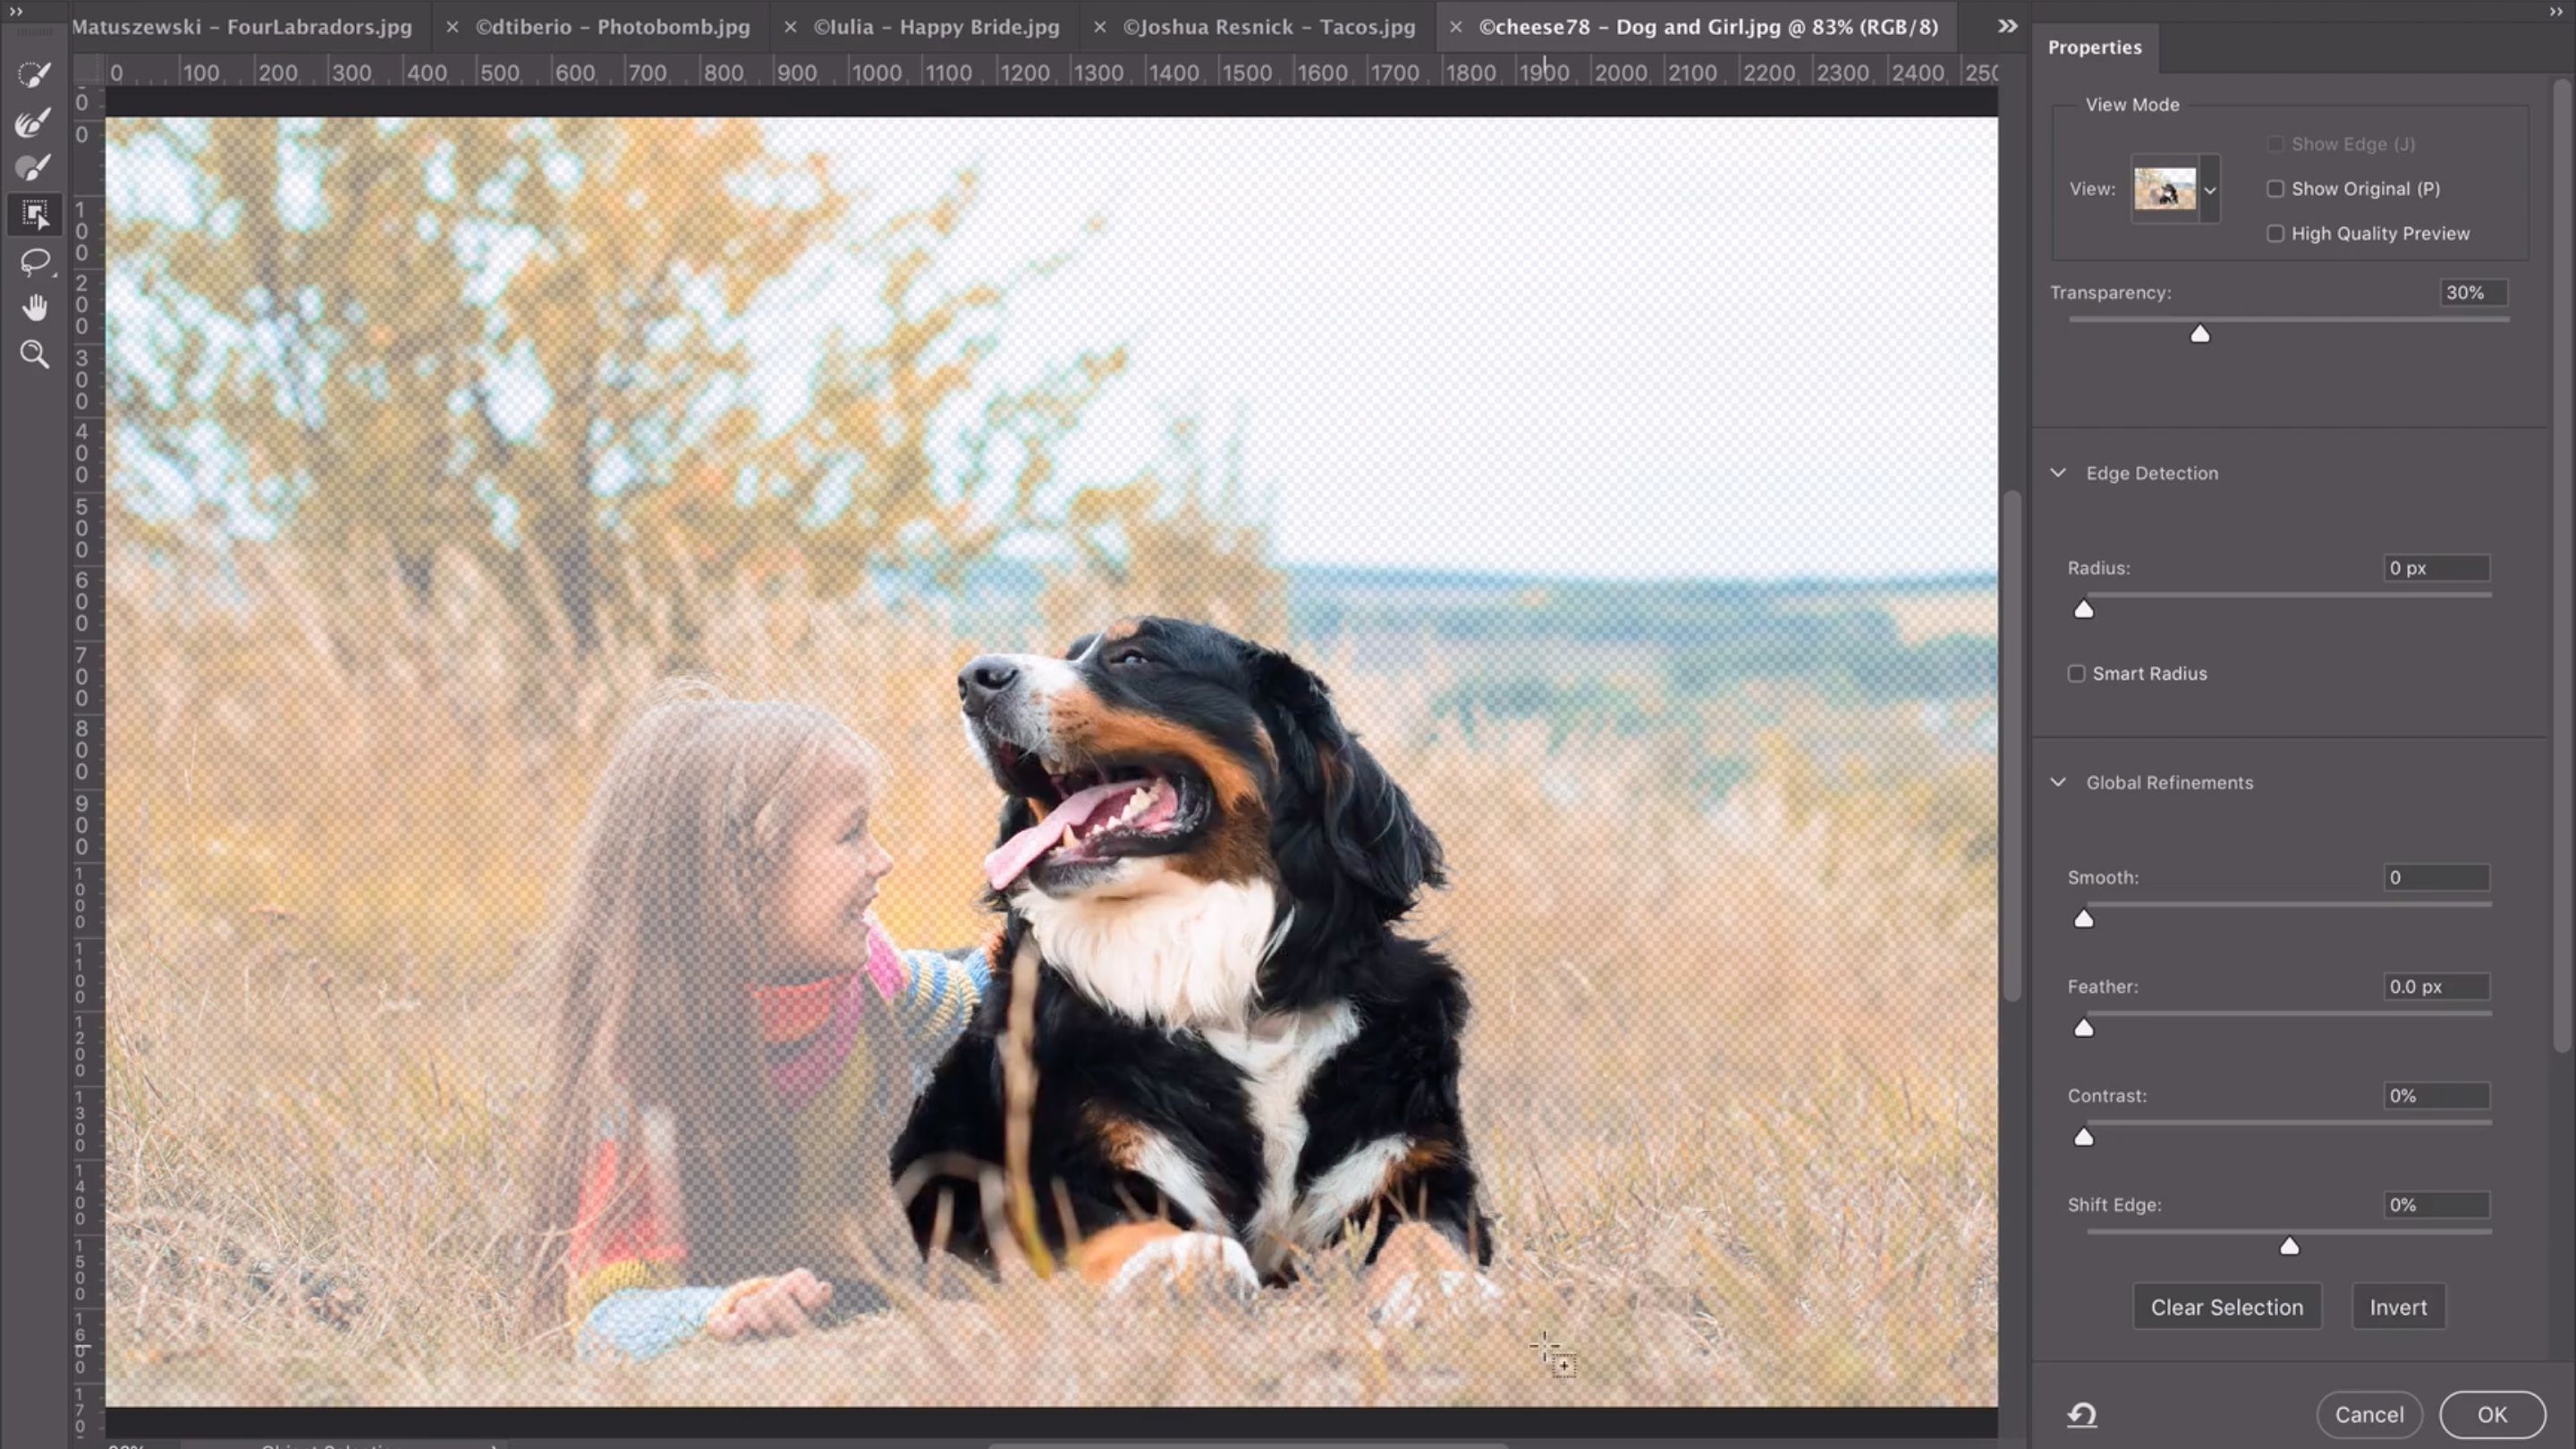
Task: Collapse the Global Refinements section
Action: pyautogui.click(x=2058, y=783)
